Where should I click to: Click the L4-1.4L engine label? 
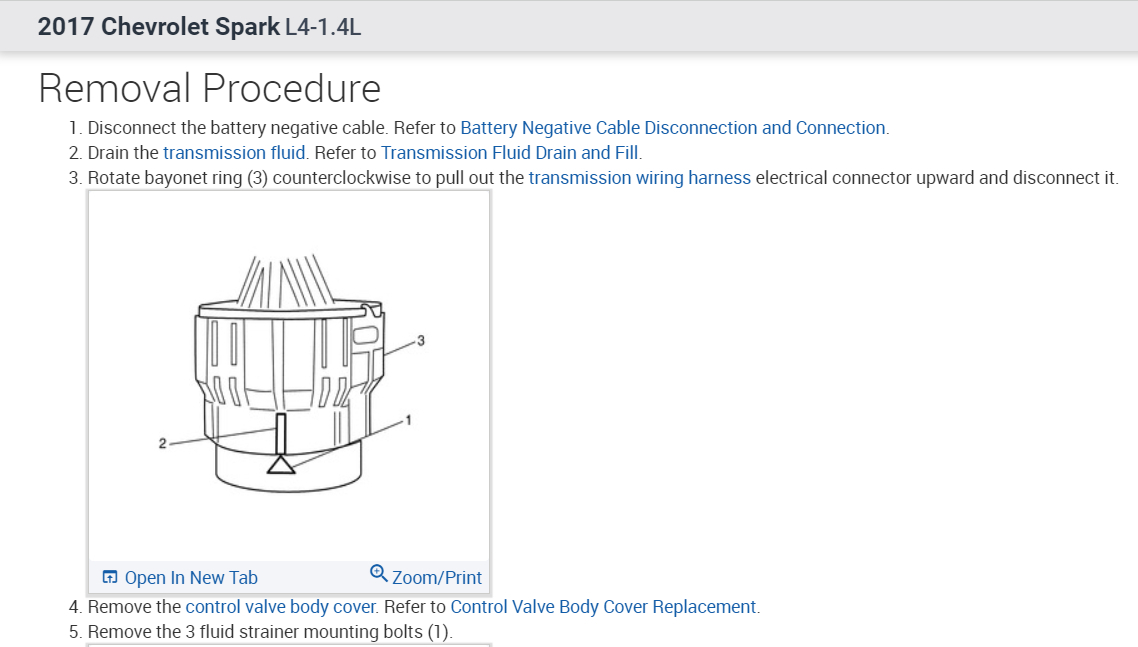(323, 27)
